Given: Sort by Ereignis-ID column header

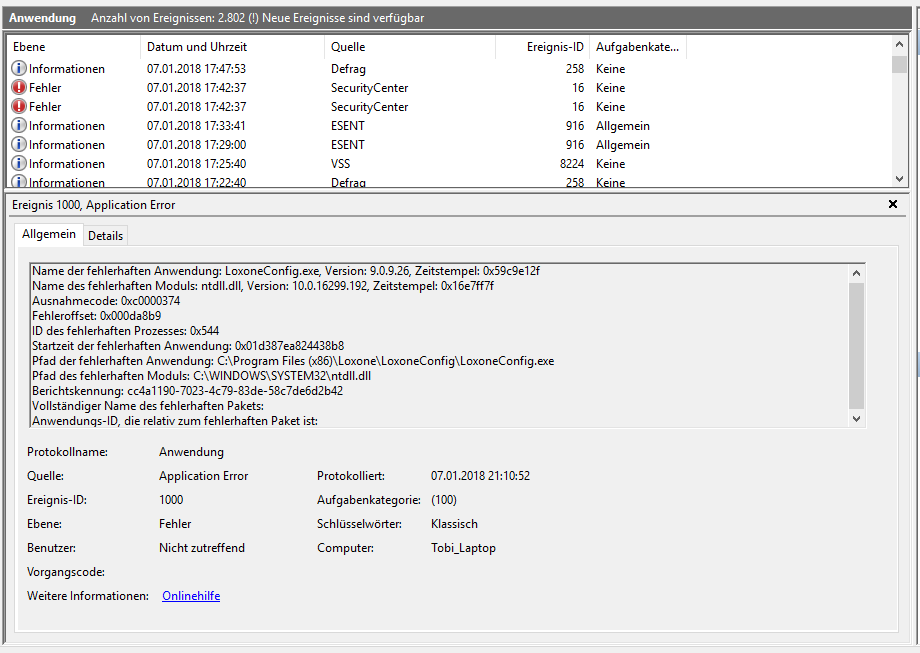Looking at the screenshot, I should (541, 47).
